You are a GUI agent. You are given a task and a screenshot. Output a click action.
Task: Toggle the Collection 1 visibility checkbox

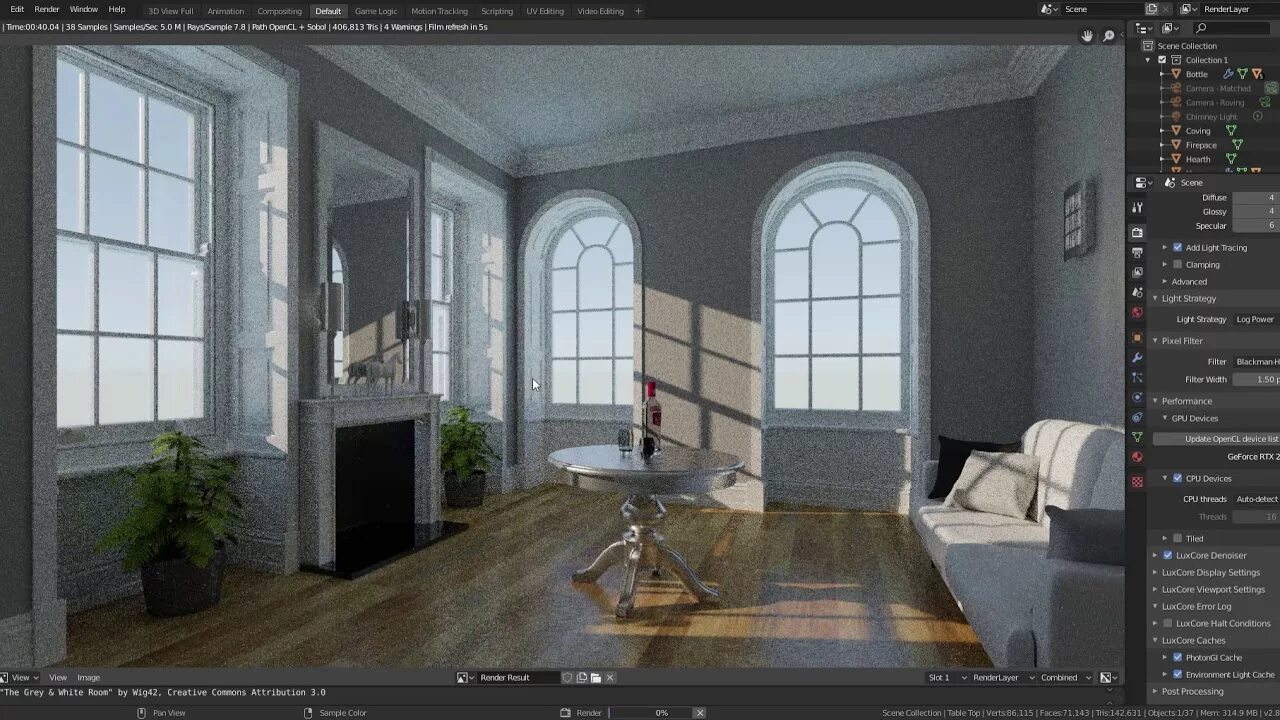click(1162, 60)
